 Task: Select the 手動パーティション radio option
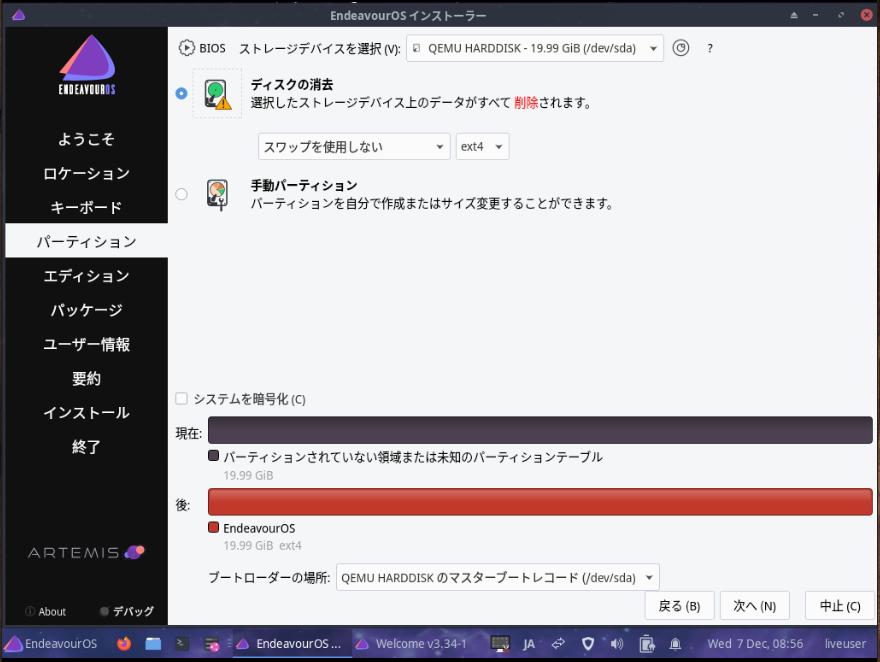coord(181,194)
